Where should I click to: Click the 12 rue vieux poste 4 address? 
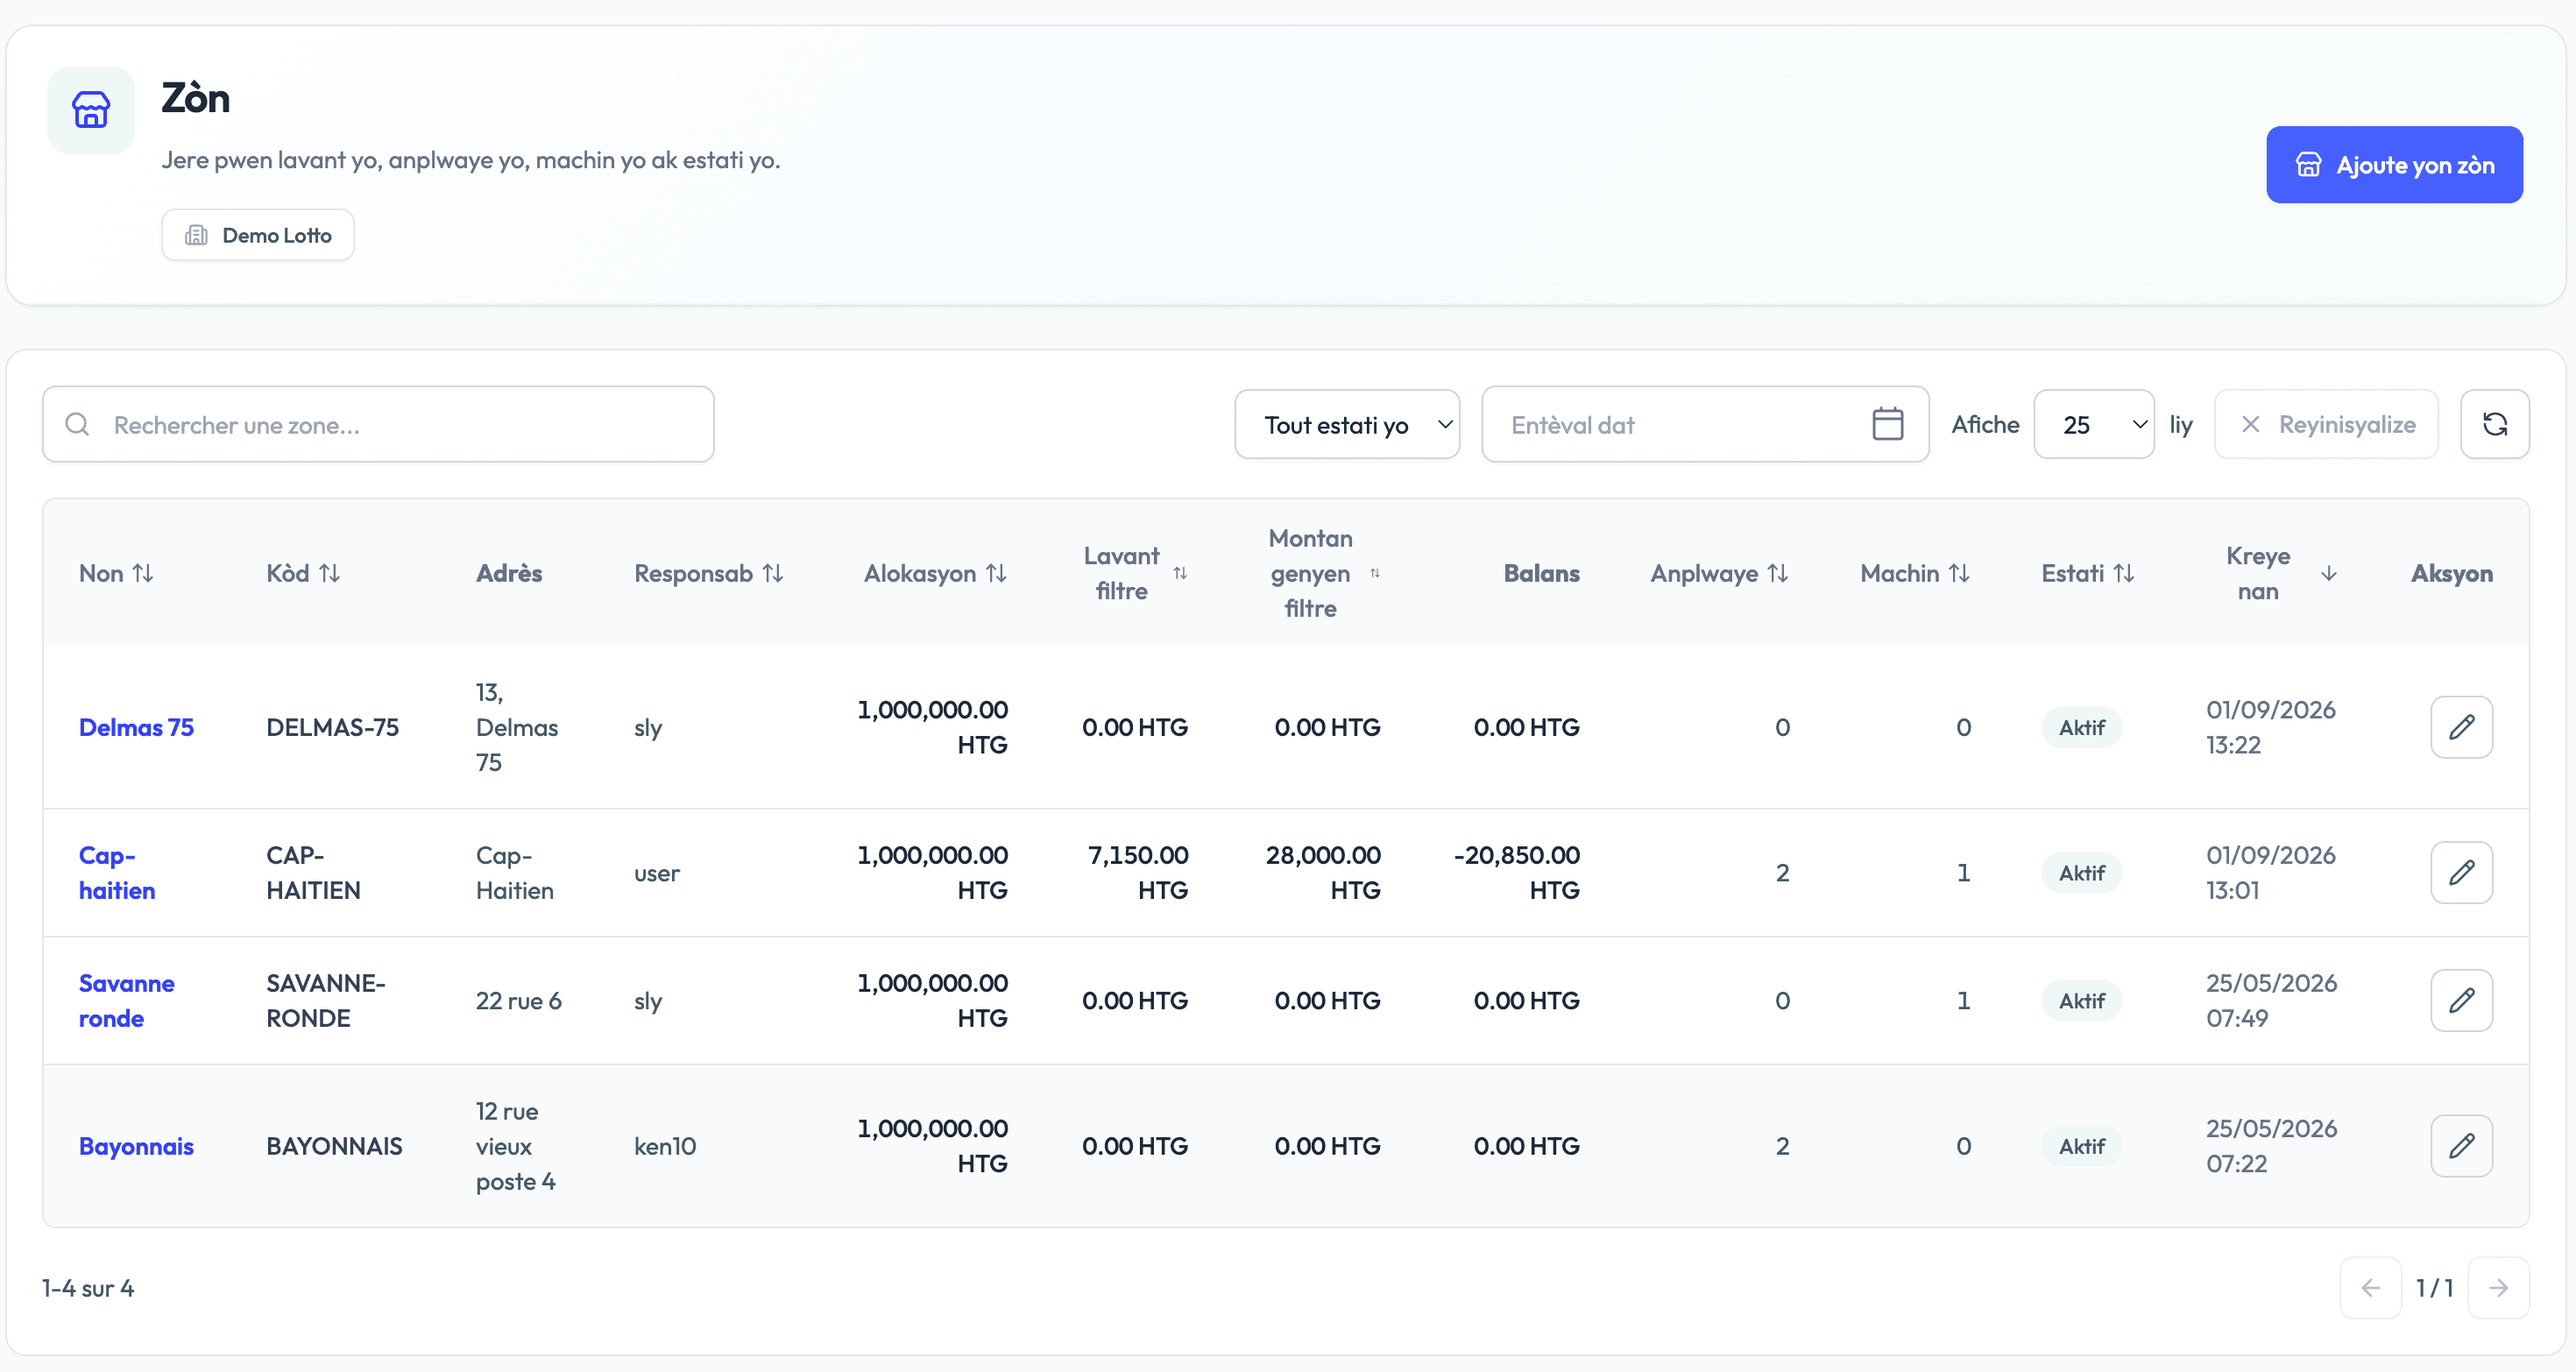coord(516,1146)
